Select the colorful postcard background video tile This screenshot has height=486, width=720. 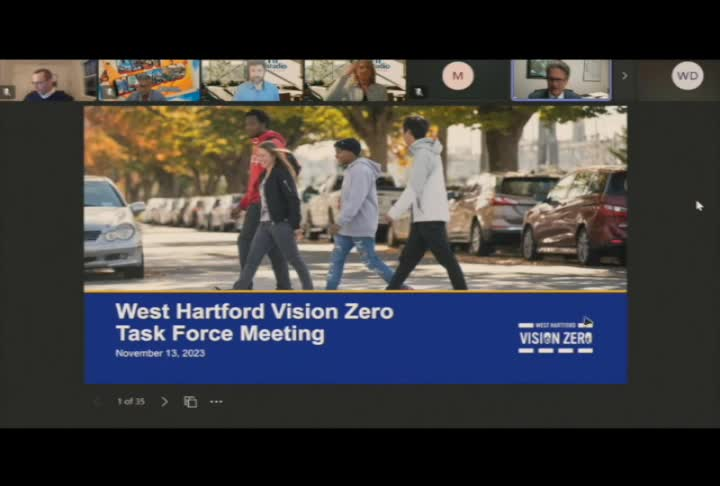[x=149, y=80]
